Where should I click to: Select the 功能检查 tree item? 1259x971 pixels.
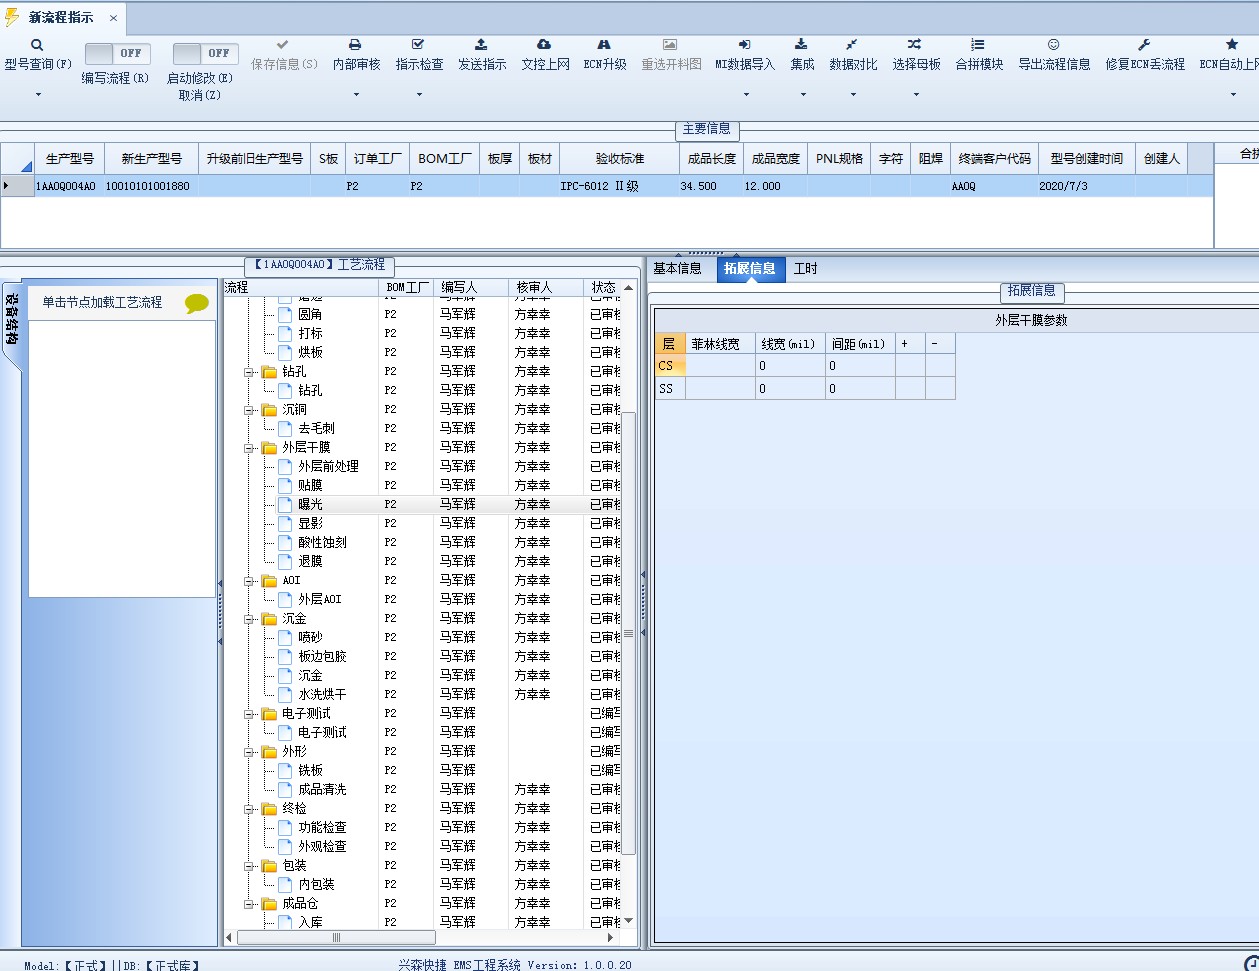click(x=323, y=828)
